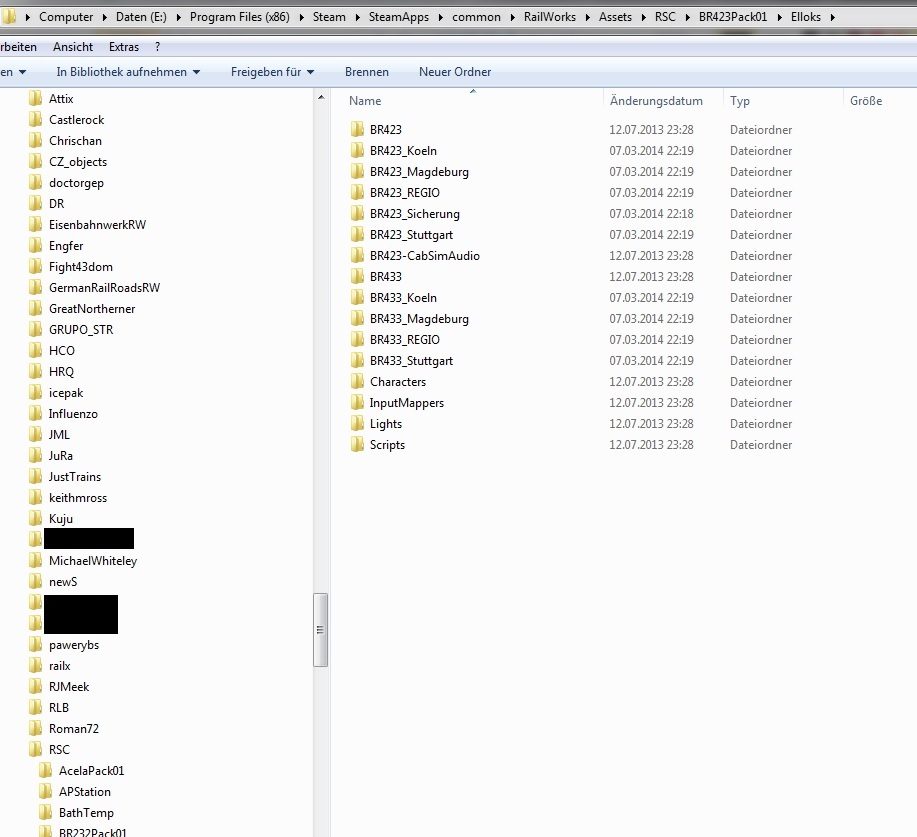Click the AcelaPack01 folder icon in tree
The width and height of the screenshot is (917, 837).
point(46,770)
